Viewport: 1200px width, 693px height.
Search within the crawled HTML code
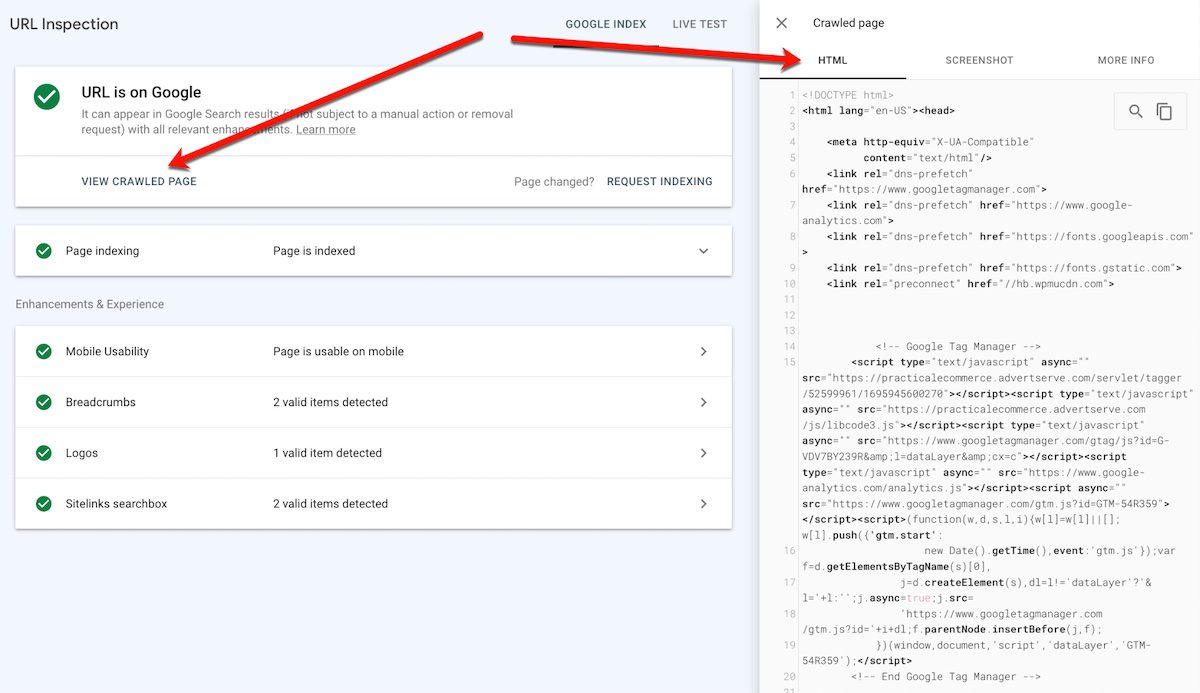(1136, 112)
